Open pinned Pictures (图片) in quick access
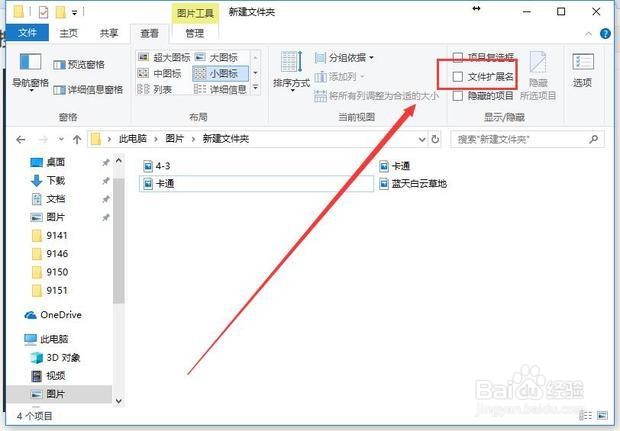 click(48, 217)
